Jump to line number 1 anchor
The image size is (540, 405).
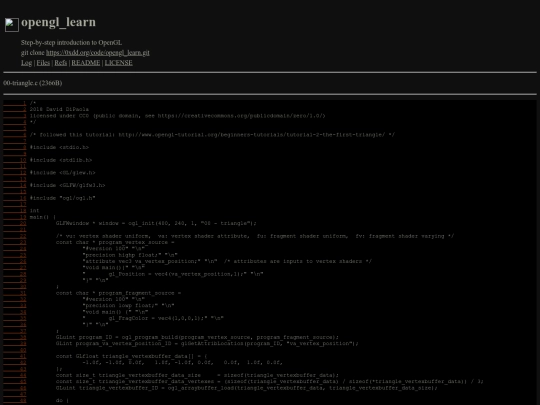[15, 103]
